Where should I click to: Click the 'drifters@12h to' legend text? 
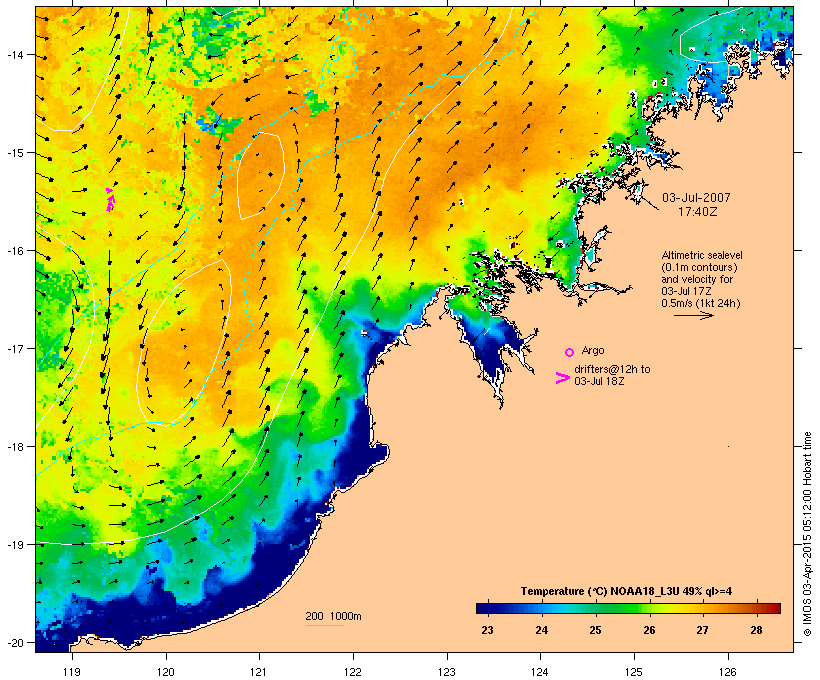[612, 369]
